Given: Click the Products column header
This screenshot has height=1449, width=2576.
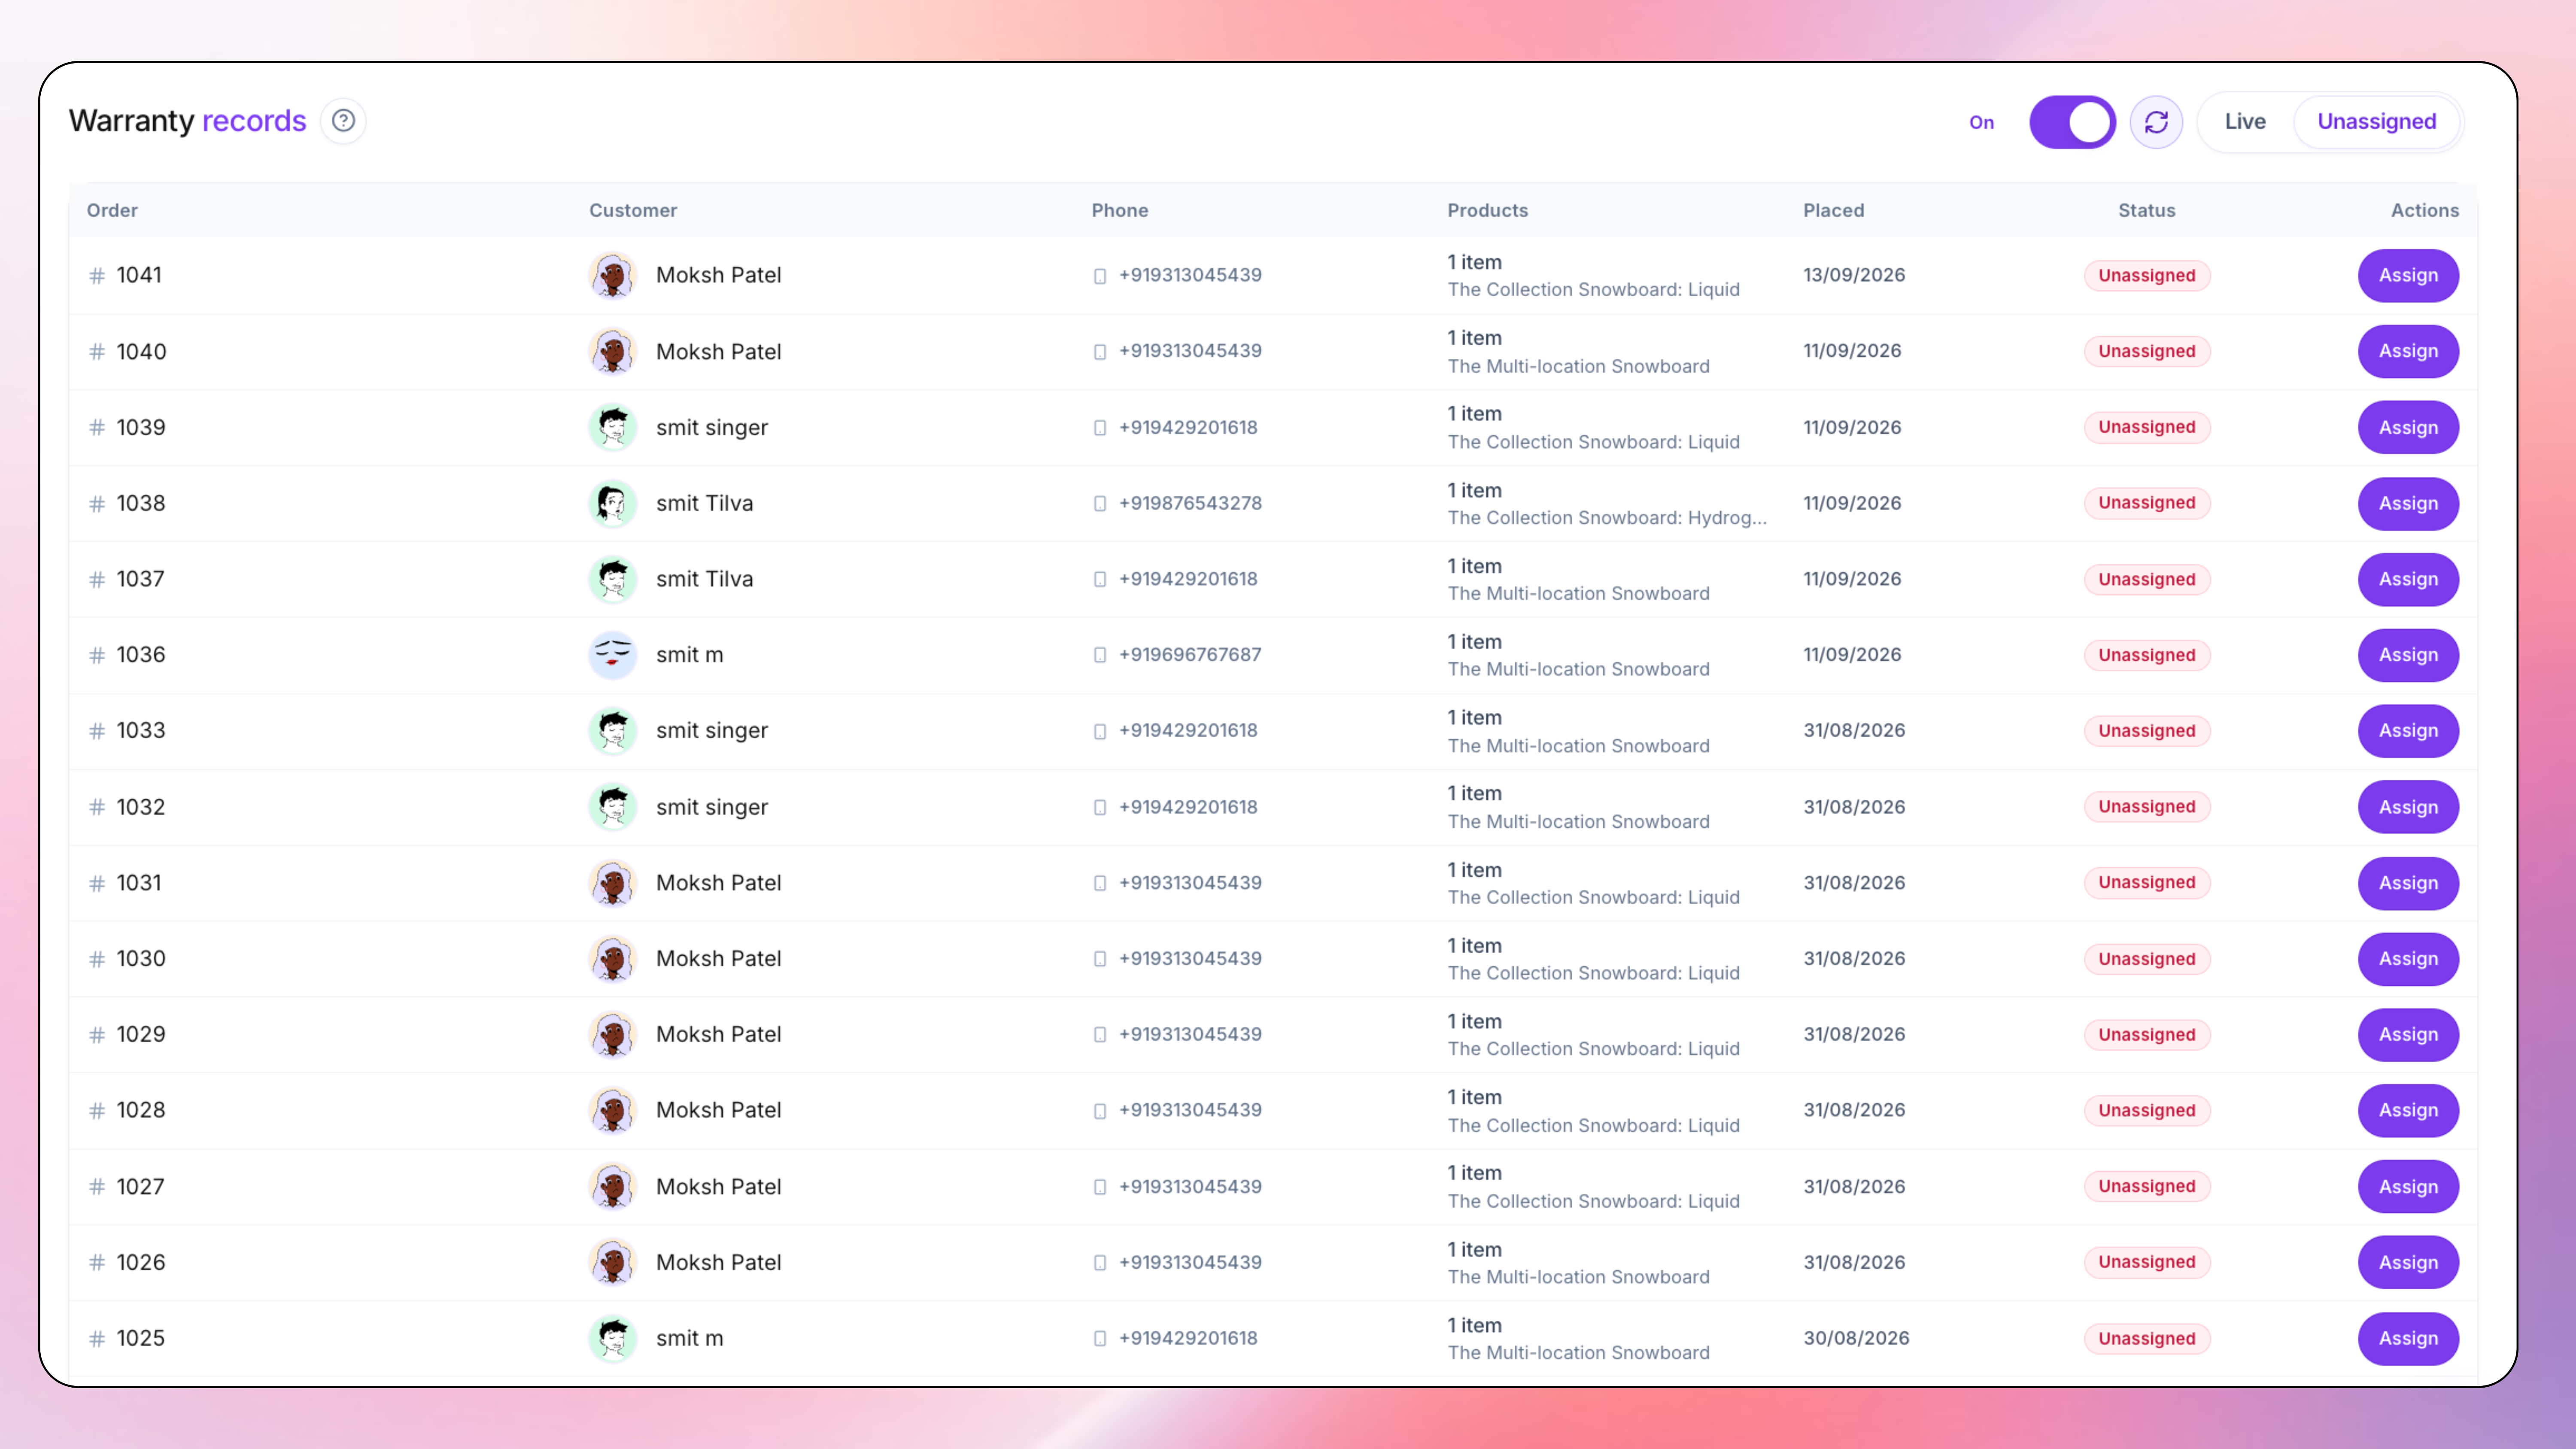Looking at the screenshot, I should (x=1488, y=210).
